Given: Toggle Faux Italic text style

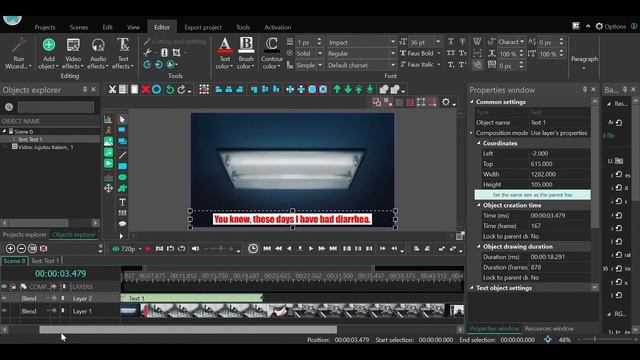Looking at the screenshot, I should [419, 64].
